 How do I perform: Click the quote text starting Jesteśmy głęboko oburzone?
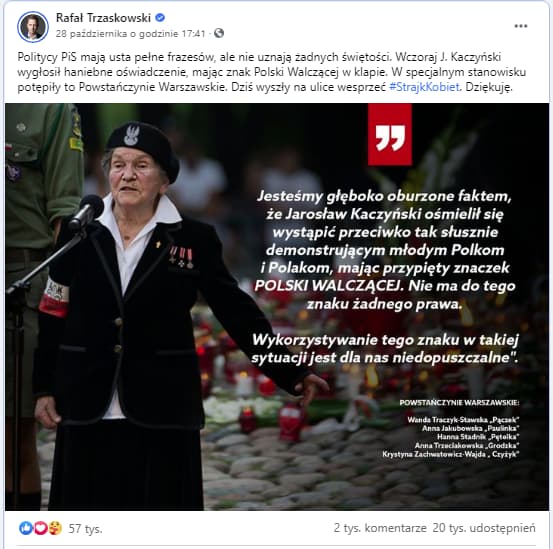[x=385, y=250]
